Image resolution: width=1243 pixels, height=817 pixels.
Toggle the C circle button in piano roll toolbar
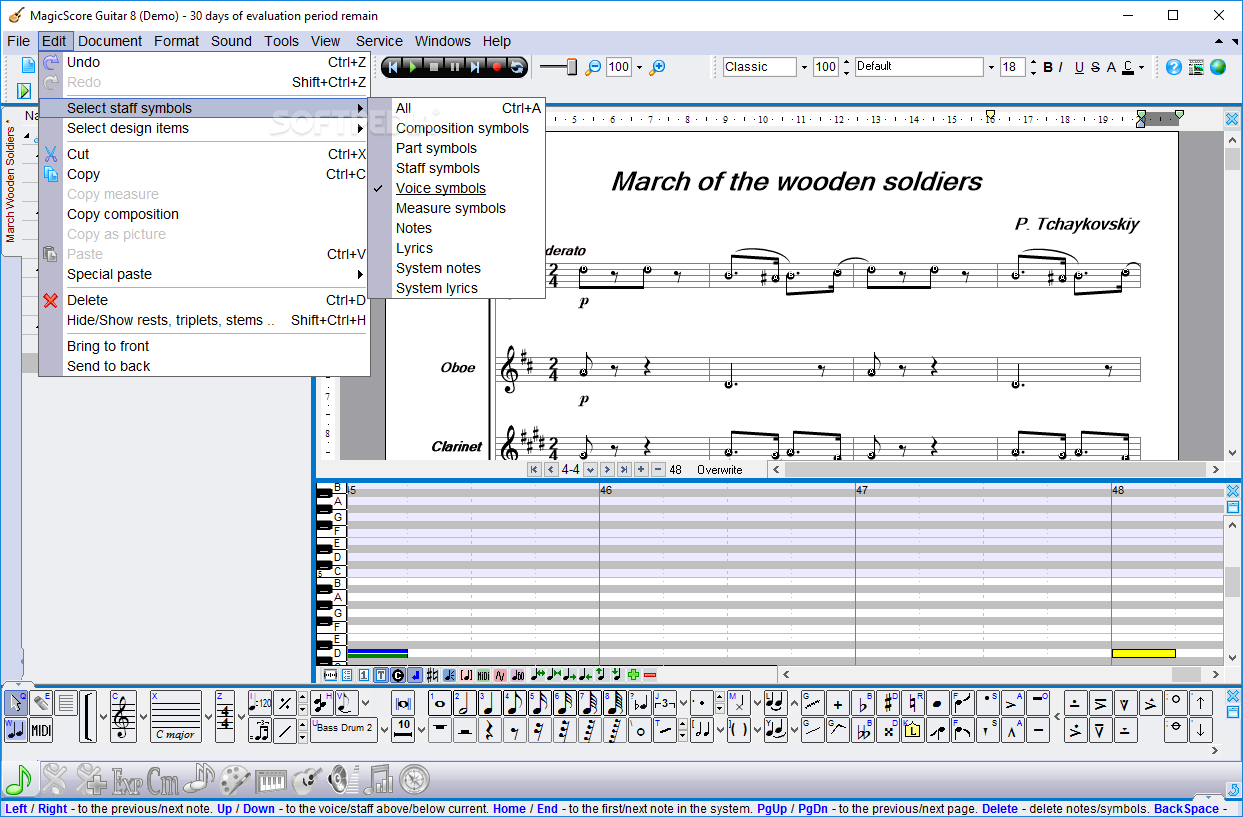[x=398, y=675]
